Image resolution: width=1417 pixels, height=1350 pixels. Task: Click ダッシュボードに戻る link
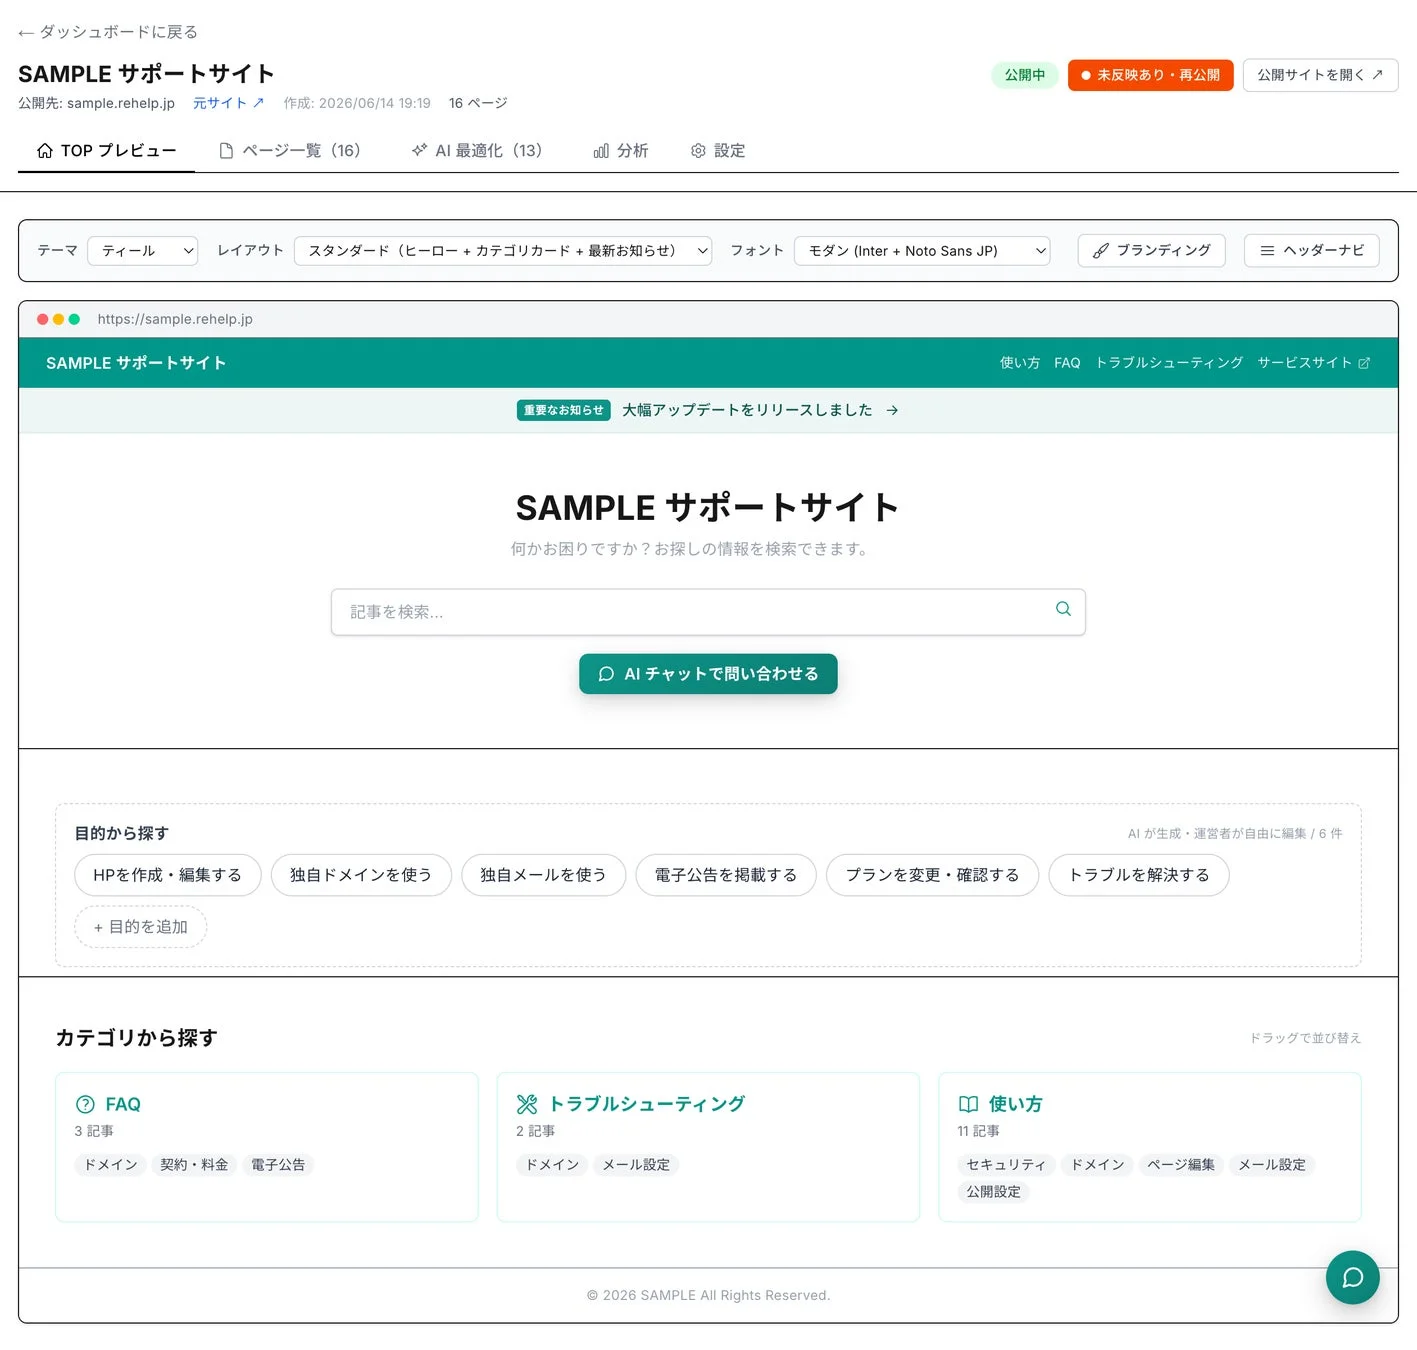[x=108, y=32]
